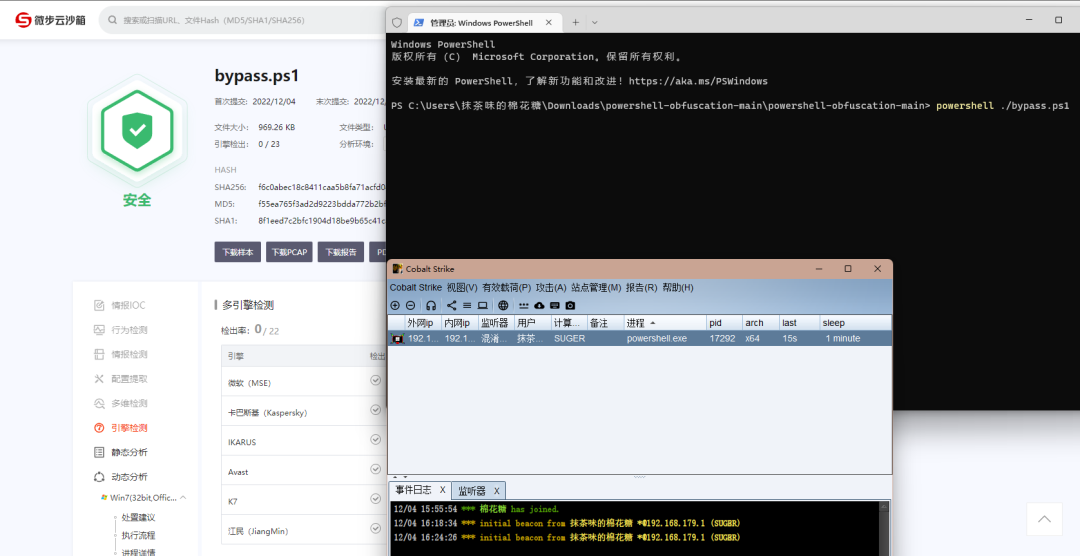The image size is (1080, 556).
Task: Click the keystrokes dots icon in toolbar
Action: (524, 305)
